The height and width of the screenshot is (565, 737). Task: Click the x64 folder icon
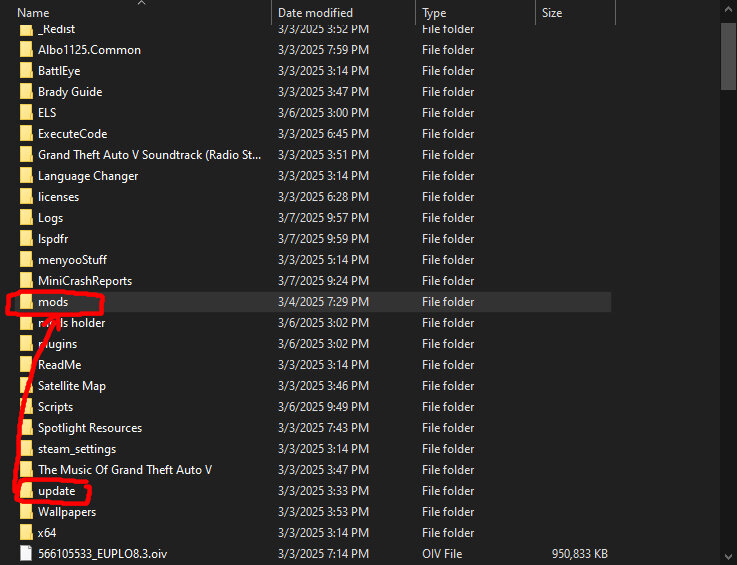point(26,533)
